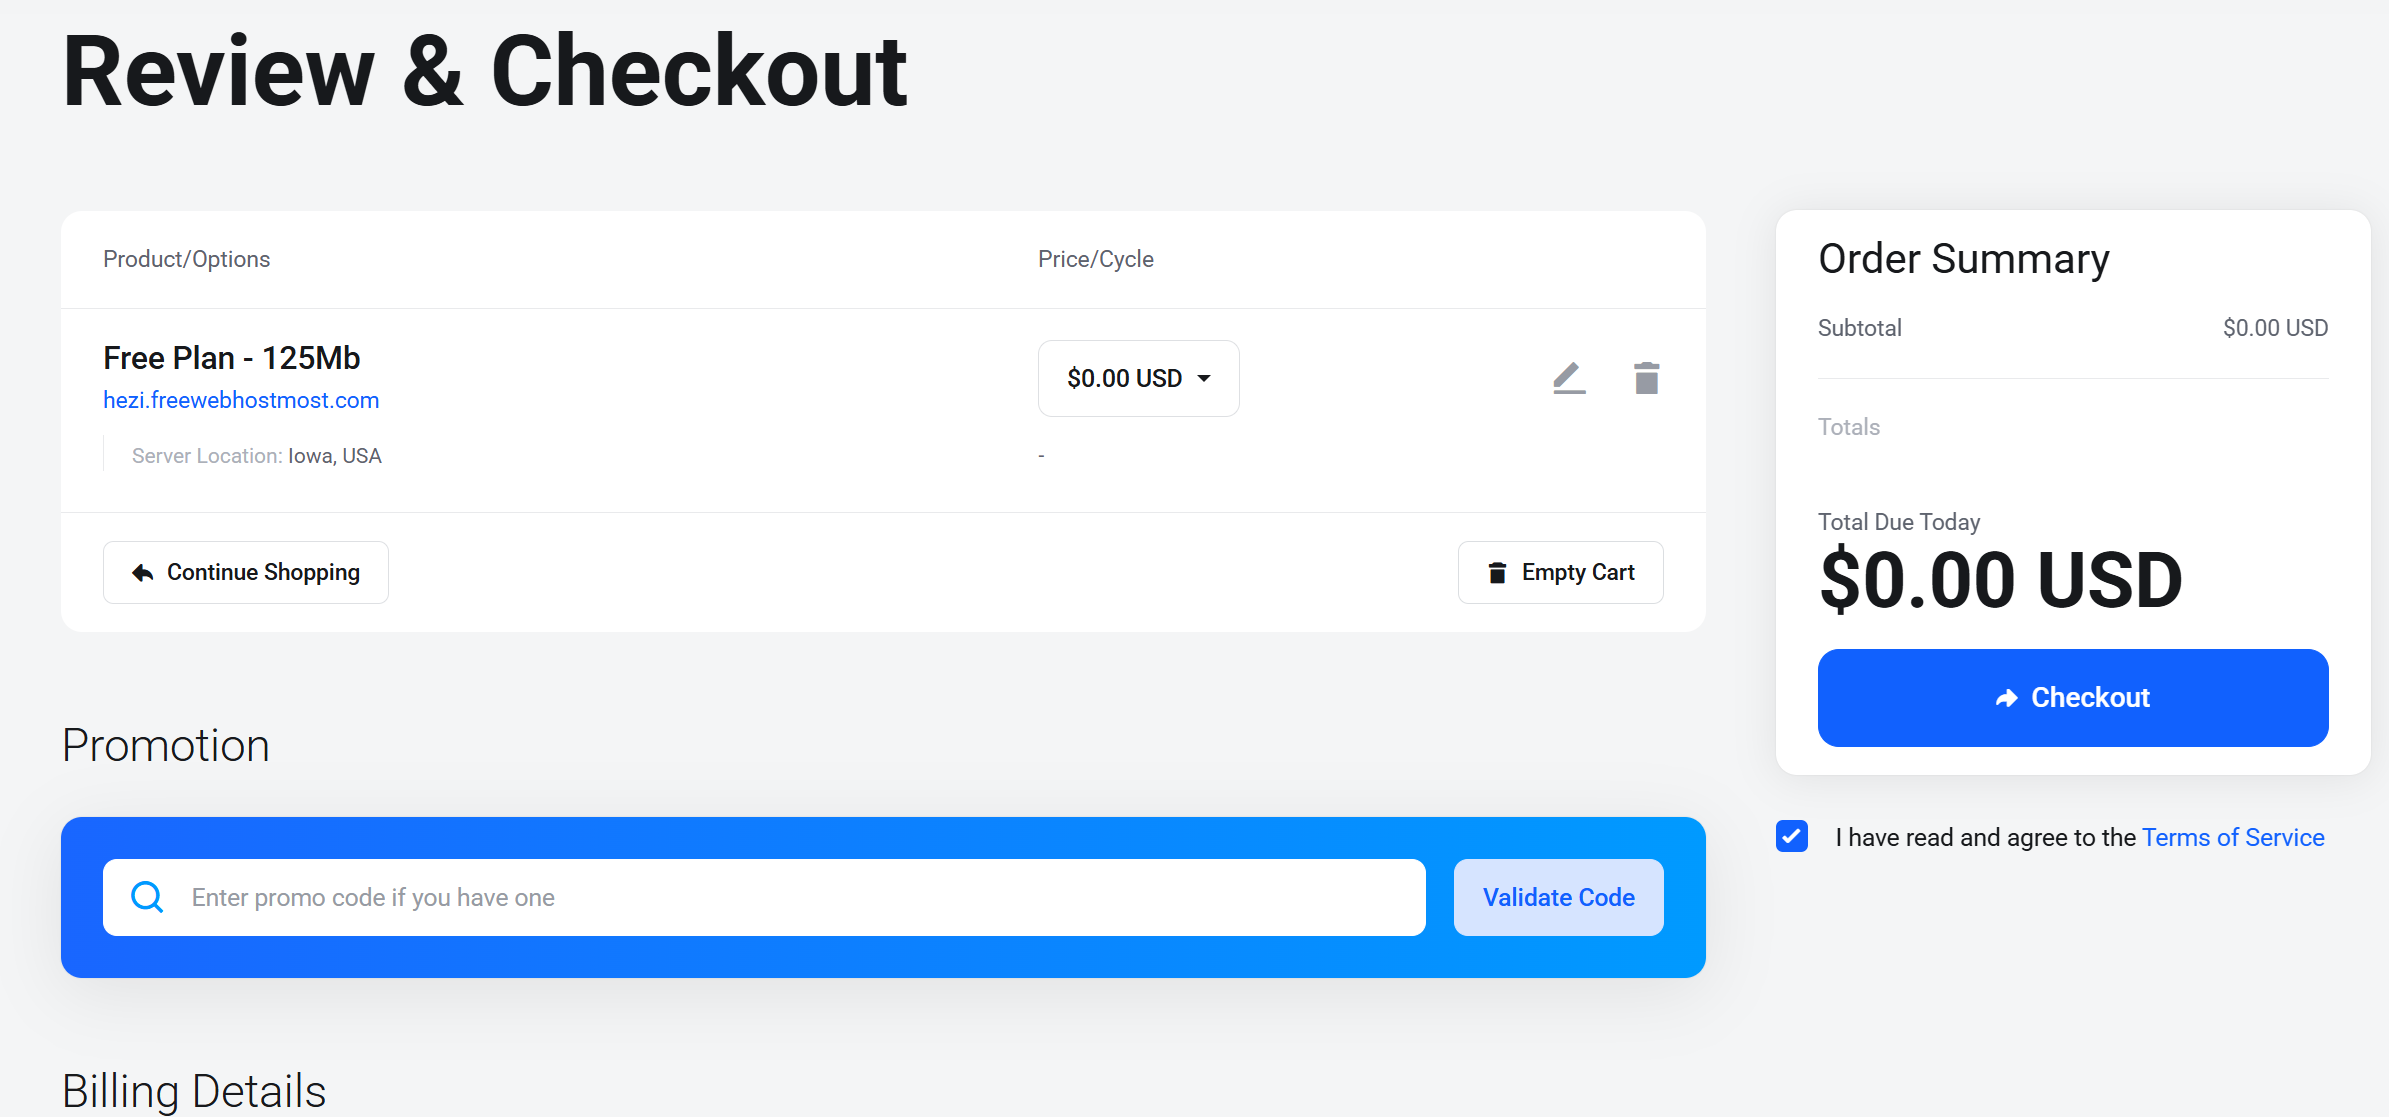Viewport: 2389px width, 1117px height.
Task: Uncheck the Terms of Service agreement checkbox
Action: click(x=1792, y=836)
